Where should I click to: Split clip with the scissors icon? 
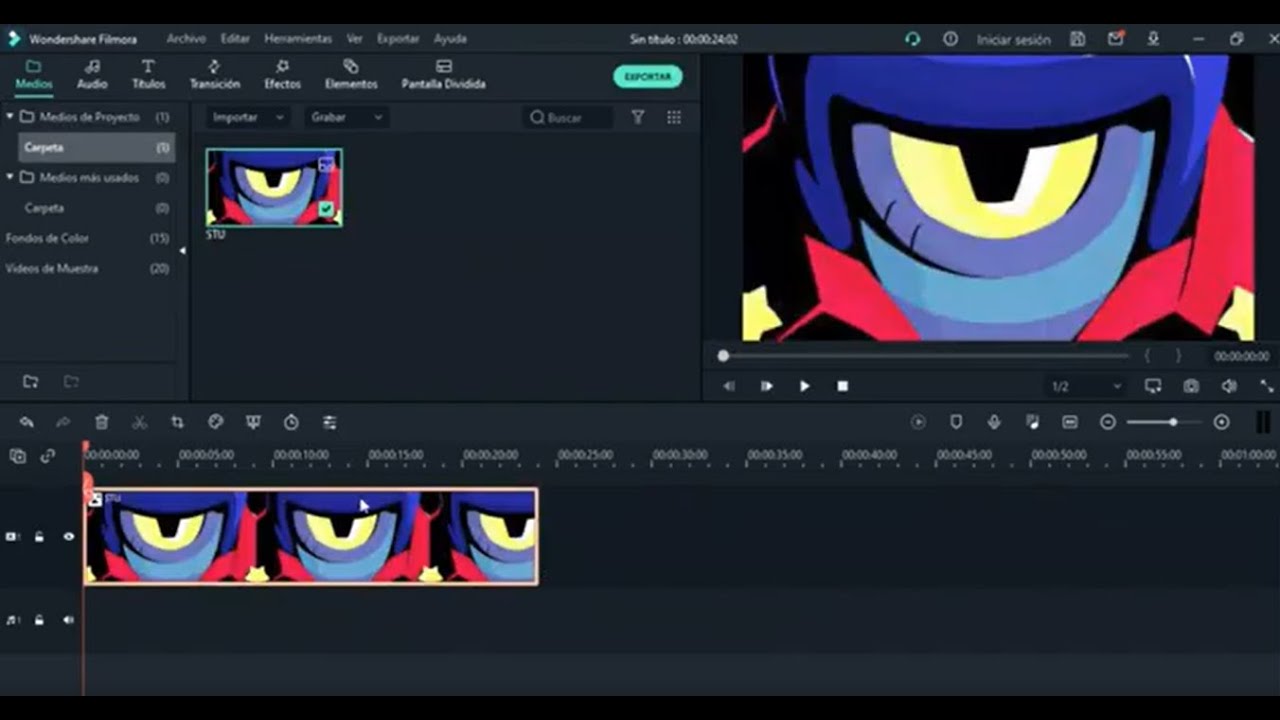pyautogui.click(x=139, y=423)
